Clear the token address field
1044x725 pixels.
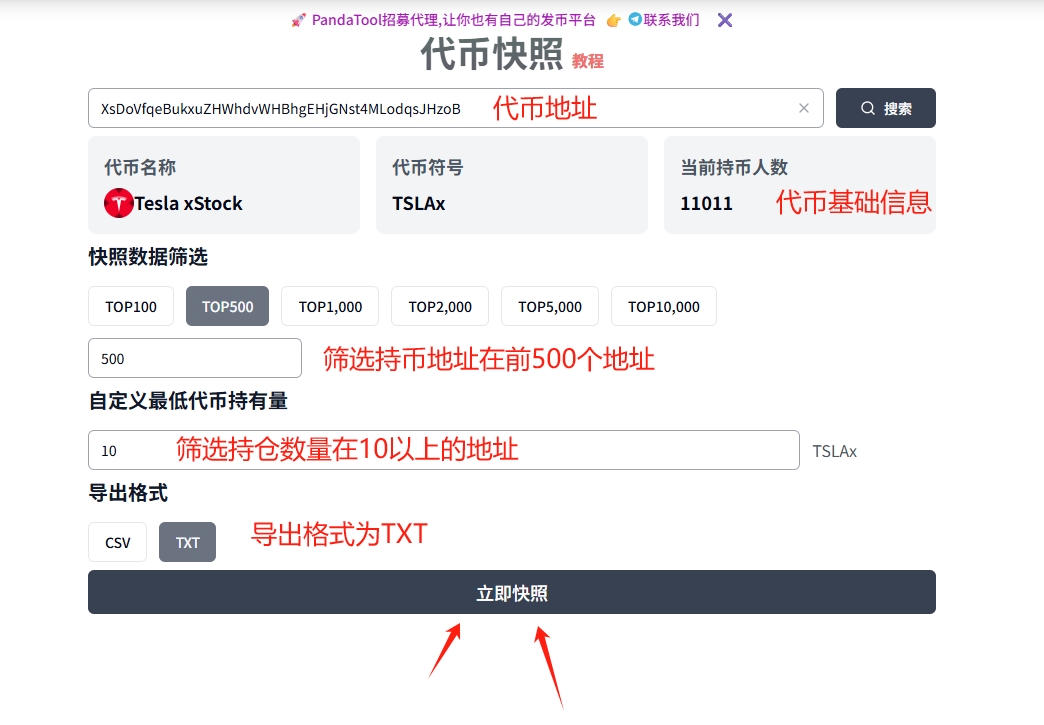pos(804,108)
